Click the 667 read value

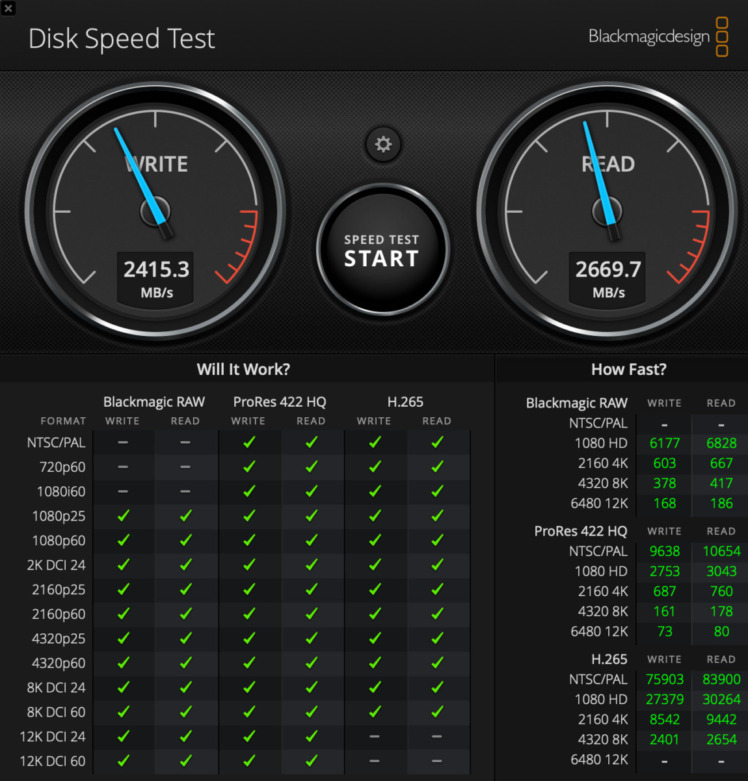tap(721, 463)
